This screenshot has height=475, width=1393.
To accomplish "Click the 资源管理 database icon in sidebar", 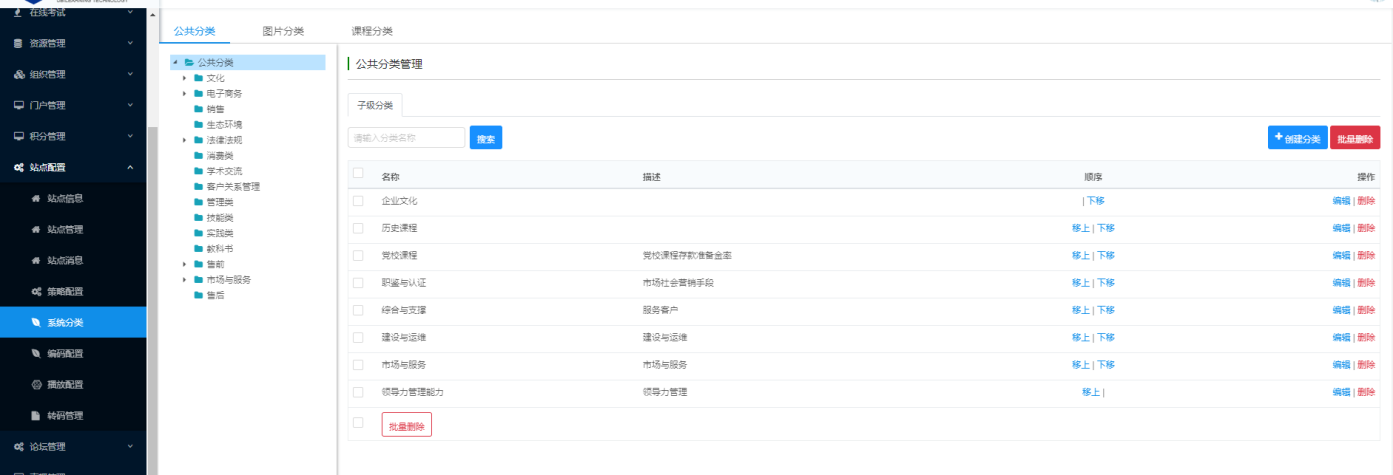I will pos(18,43).
